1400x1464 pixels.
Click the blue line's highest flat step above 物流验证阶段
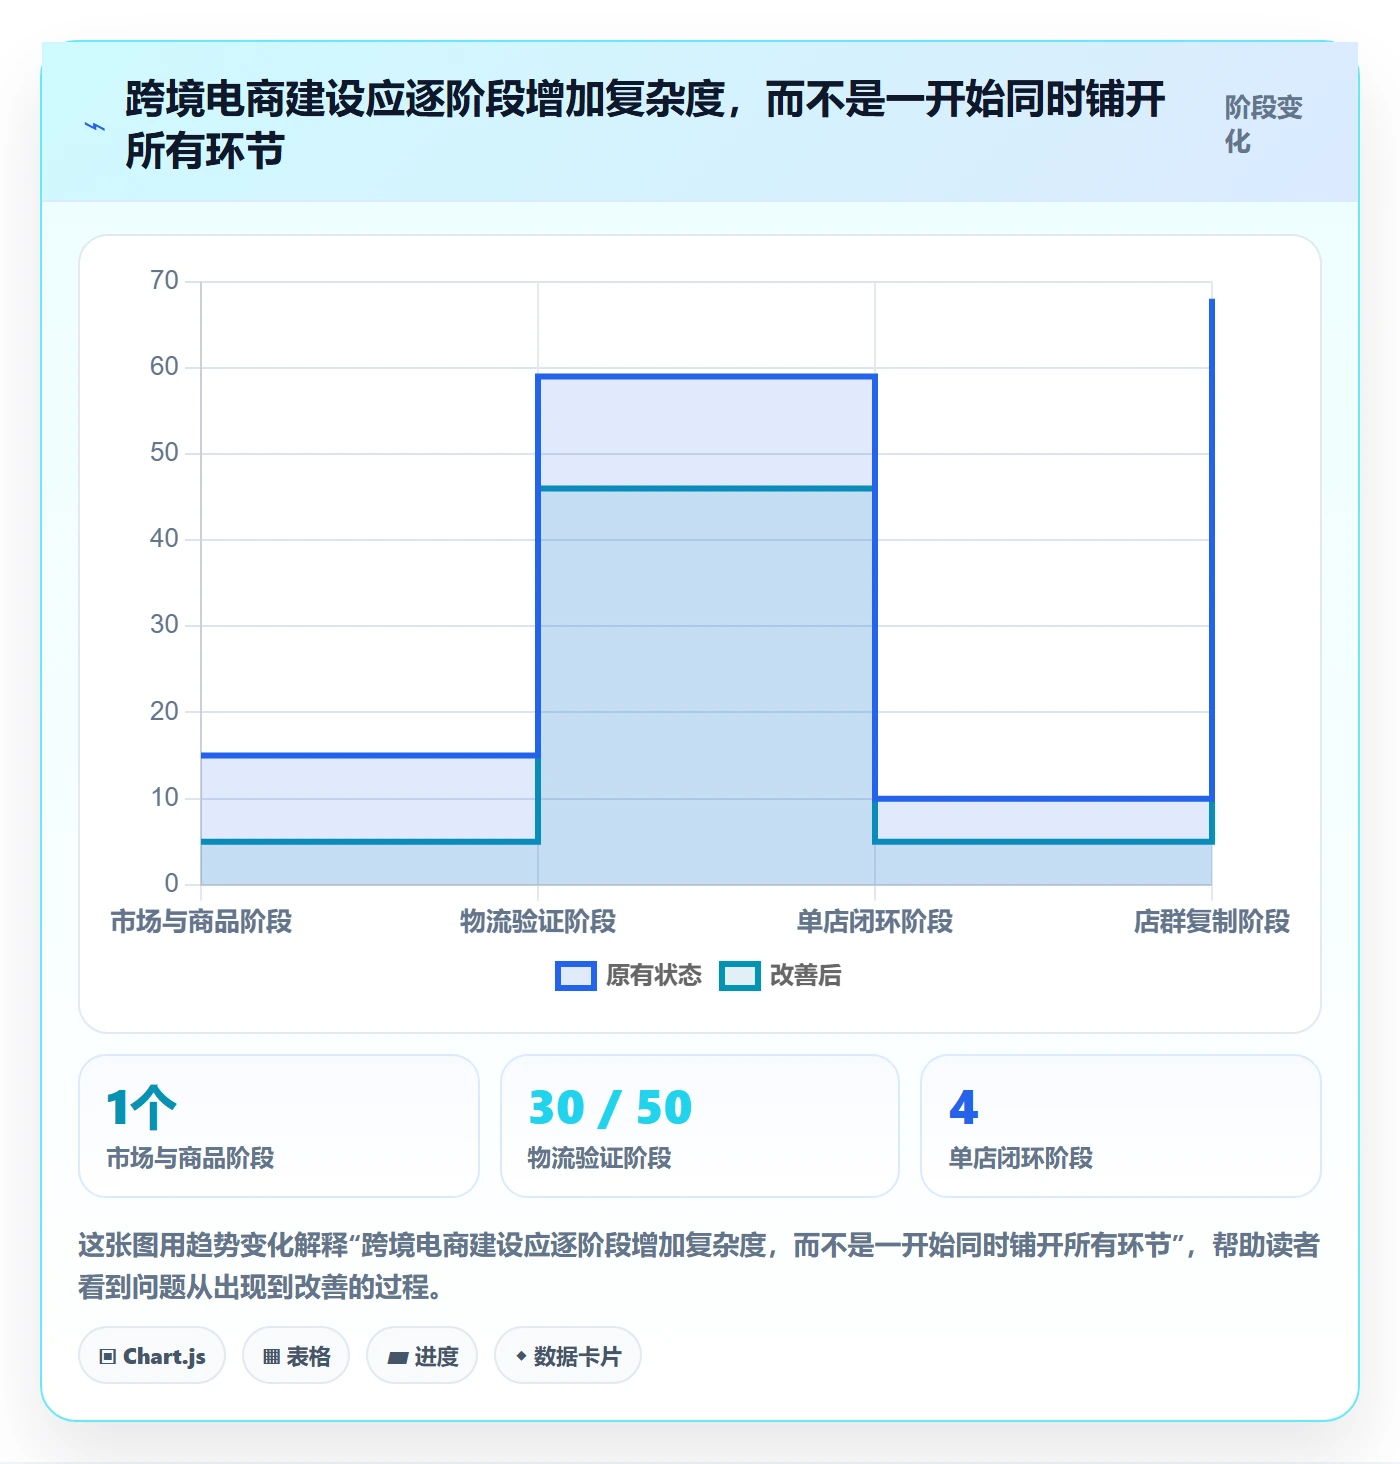[x=706, y=377]
